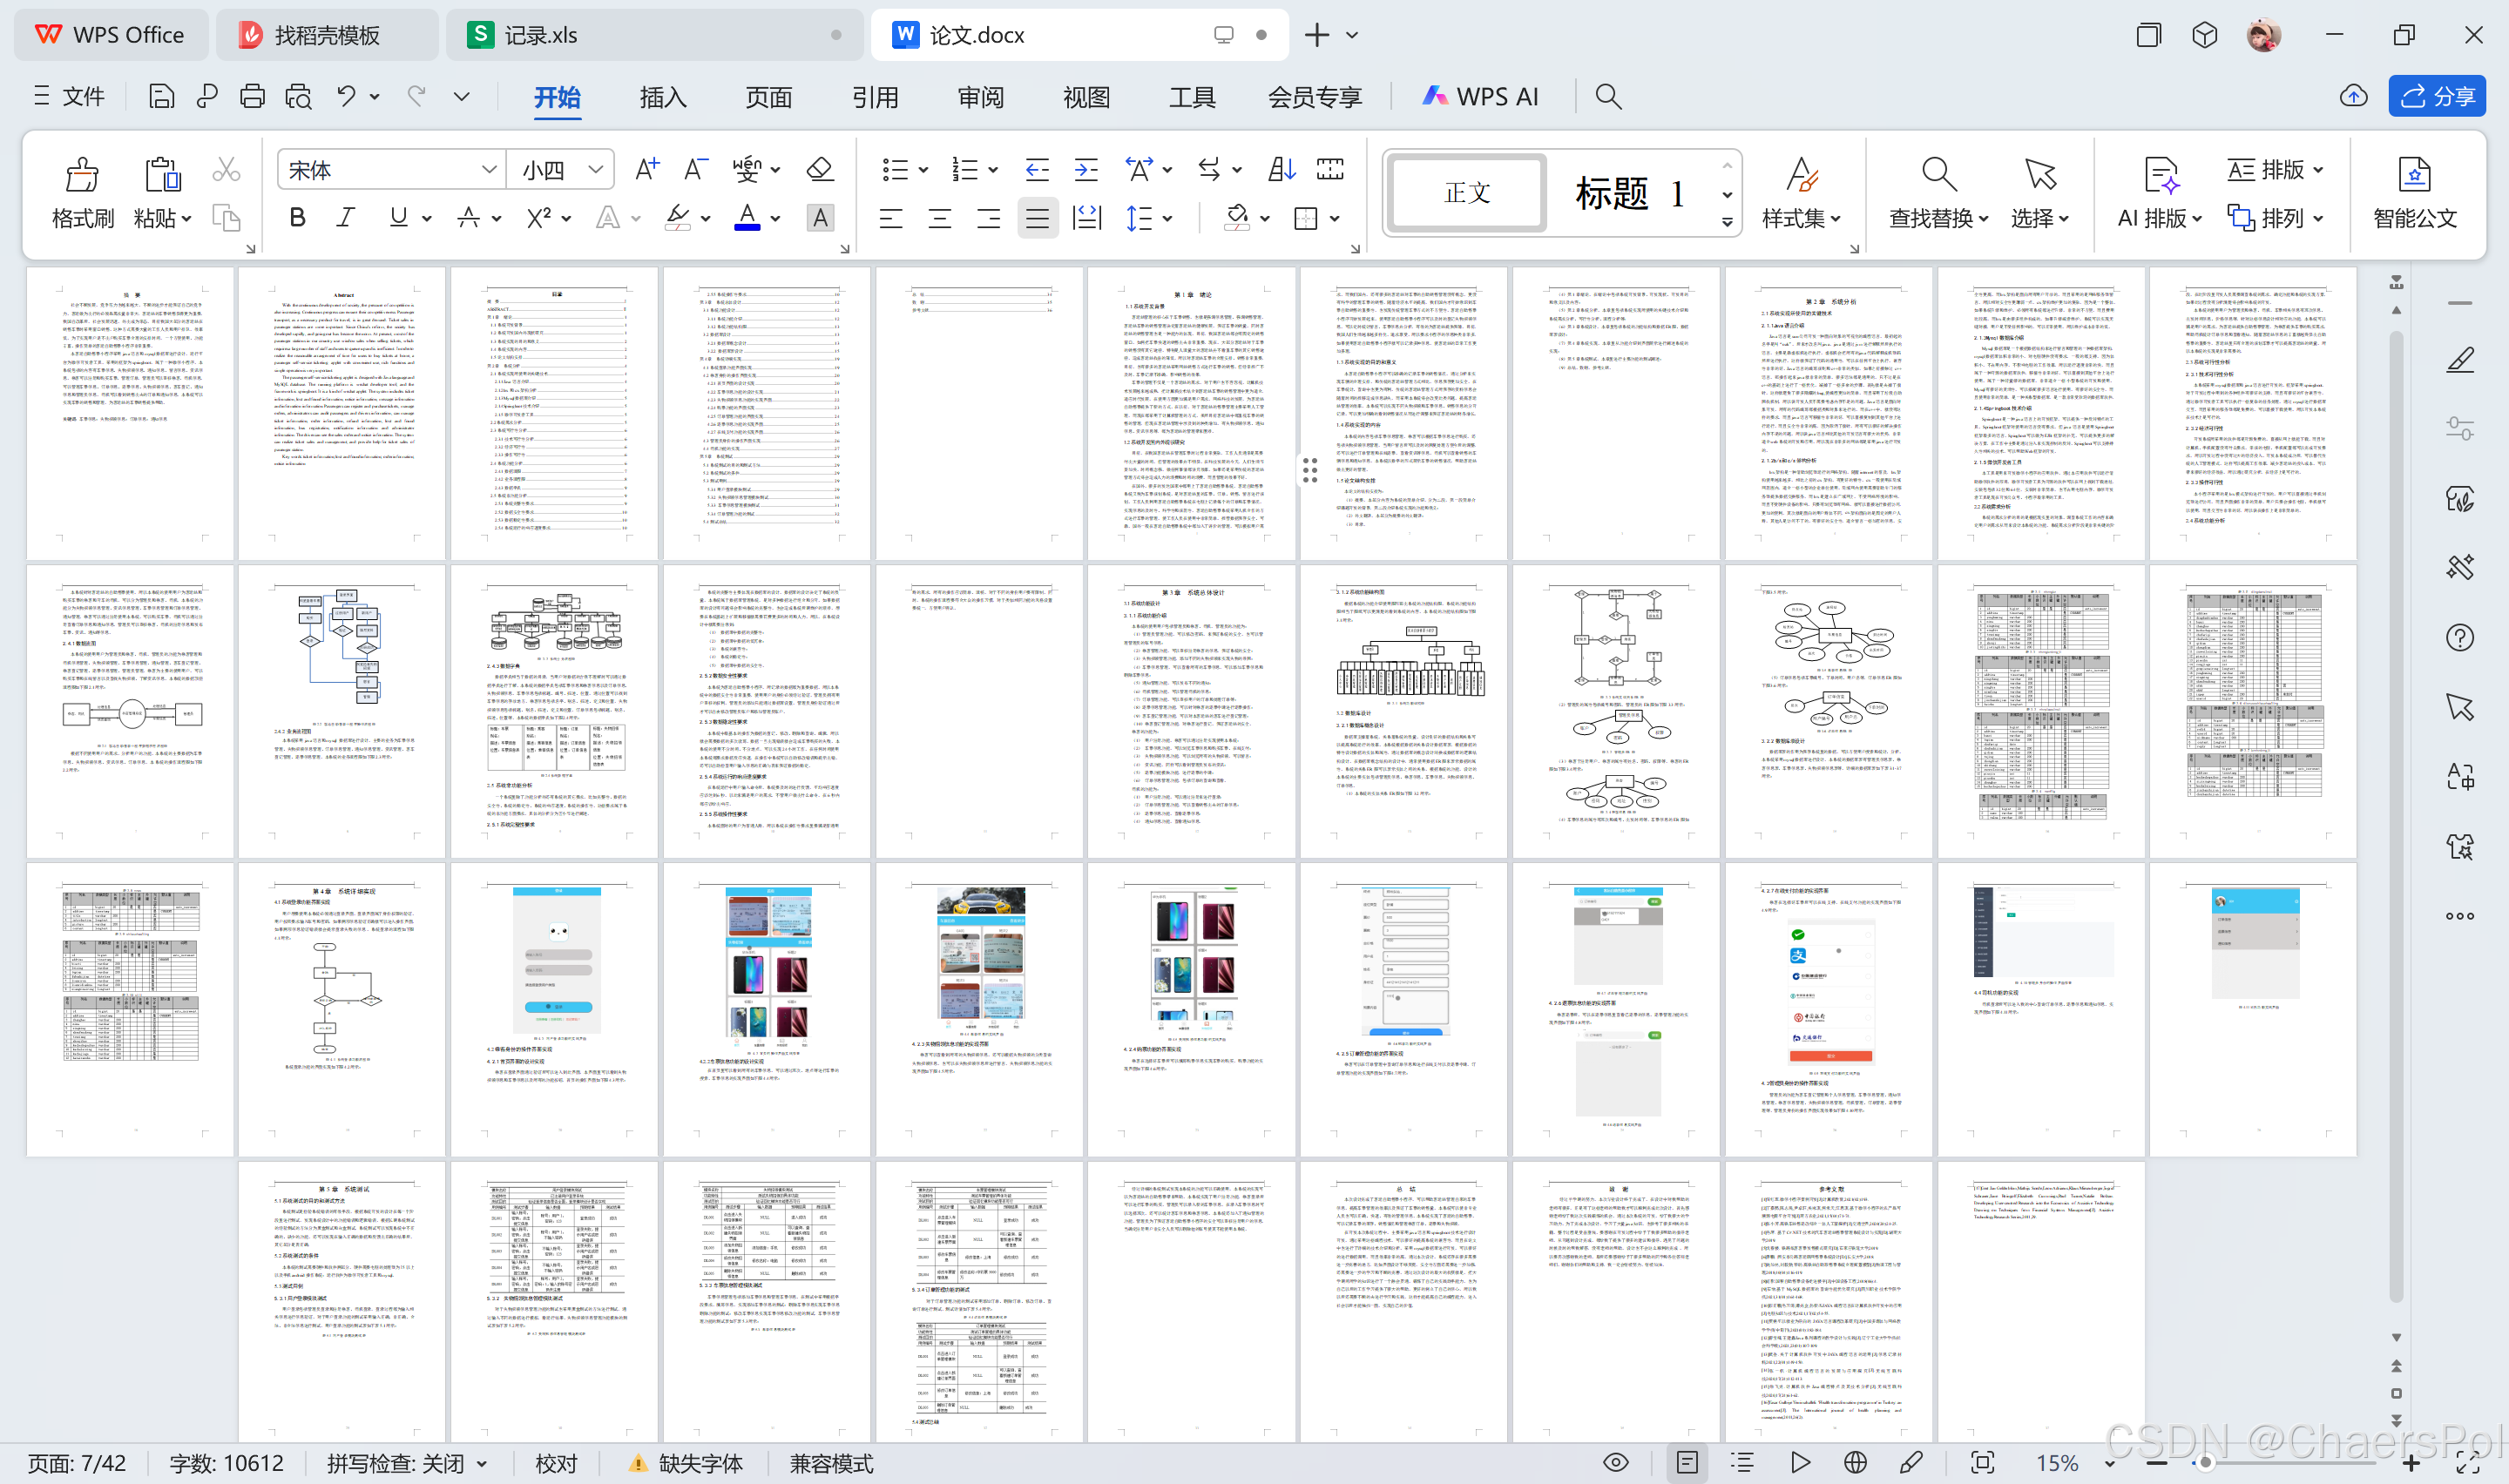
Task: Click the font color red A swatch
Action: 747,218
